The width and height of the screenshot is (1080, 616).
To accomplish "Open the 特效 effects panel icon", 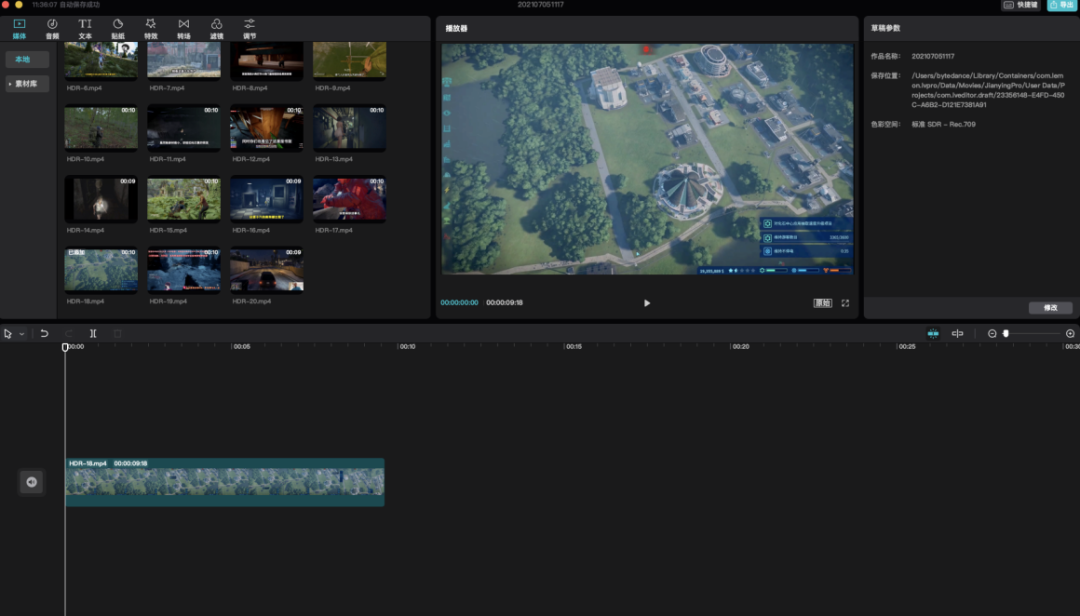I will (x=151, y=28).
